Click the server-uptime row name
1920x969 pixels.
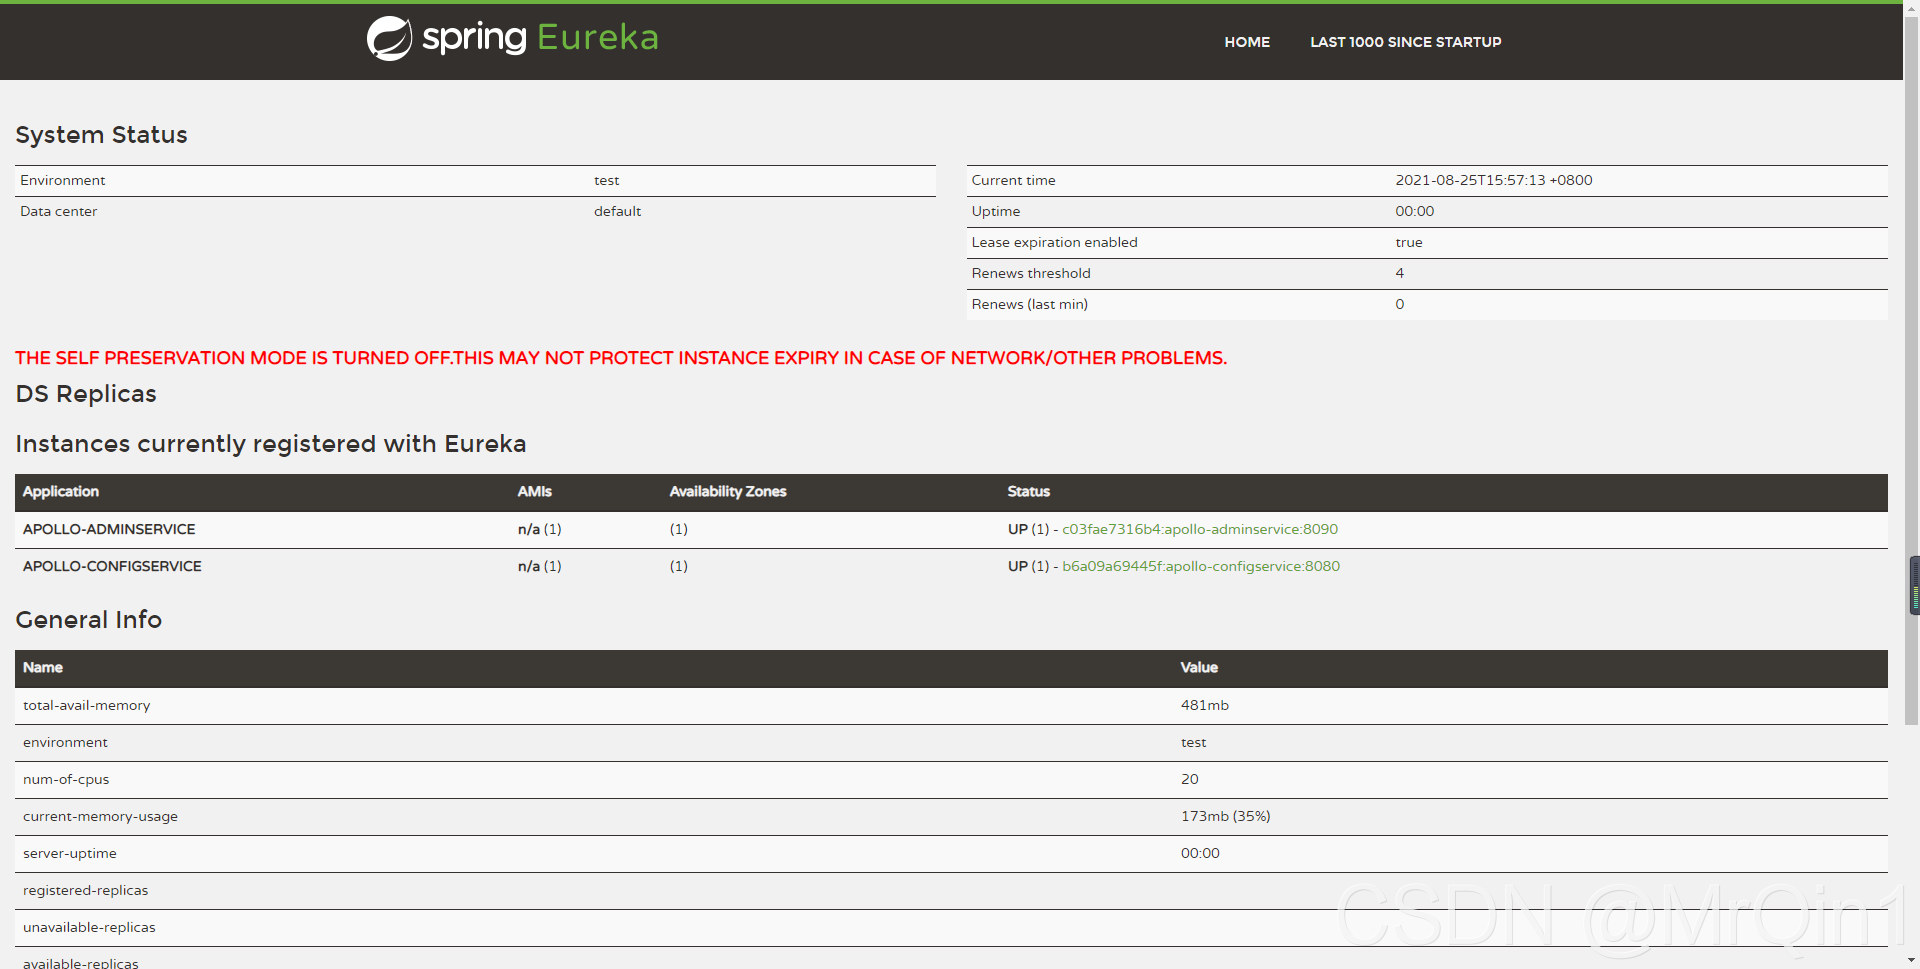coord(69,853)
